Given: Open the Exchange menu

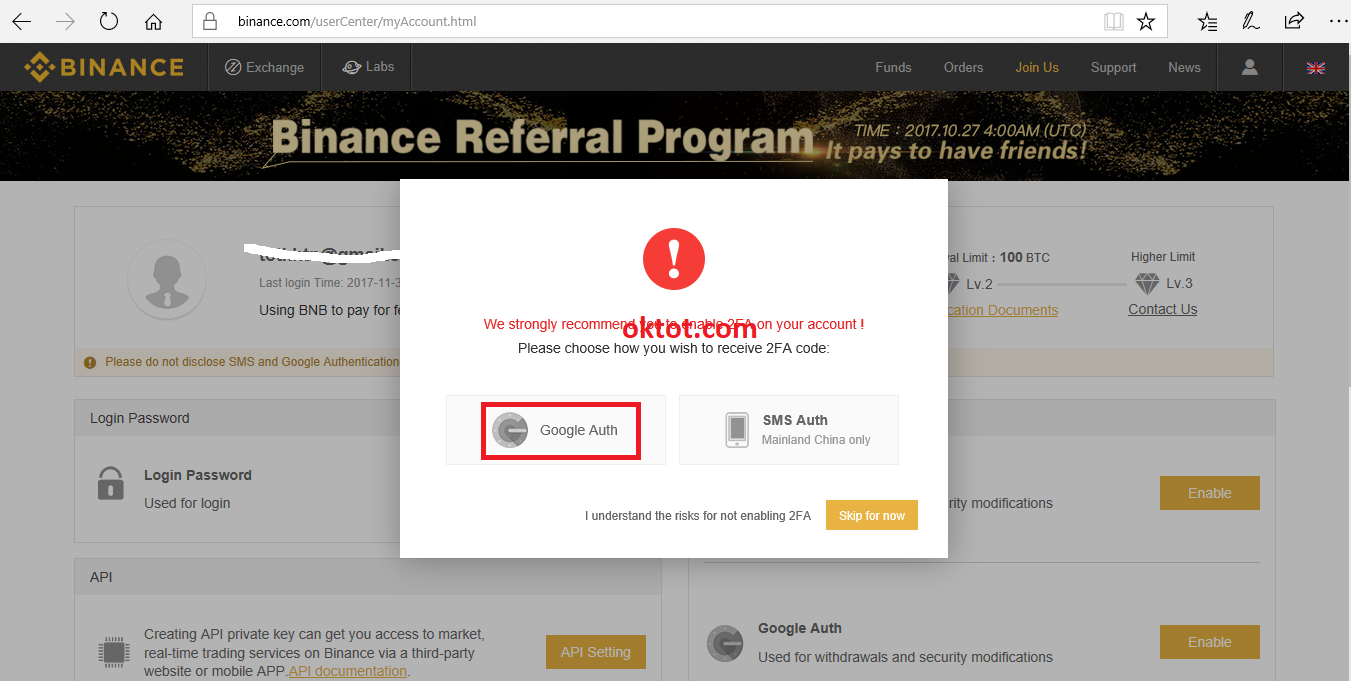Looking at the screenshot, I should [x=264, y=67].
